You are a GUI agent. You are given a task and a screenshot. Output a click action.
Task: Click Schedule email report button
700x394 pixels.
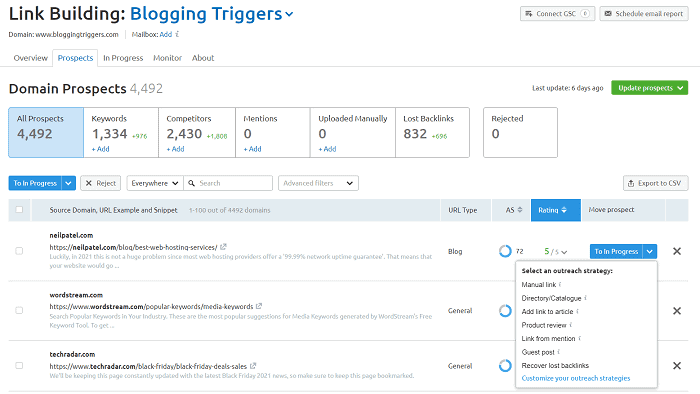click(x=644, y=14)
